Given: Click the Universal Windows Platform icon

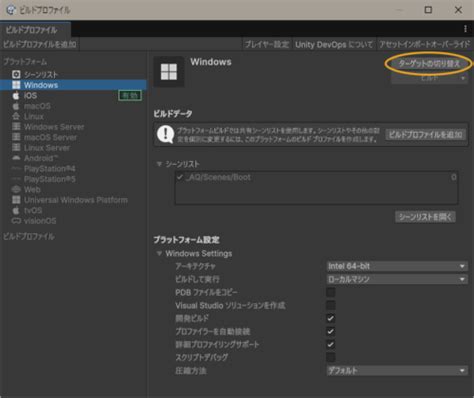Looking at the screenshot, I should 16,200.
